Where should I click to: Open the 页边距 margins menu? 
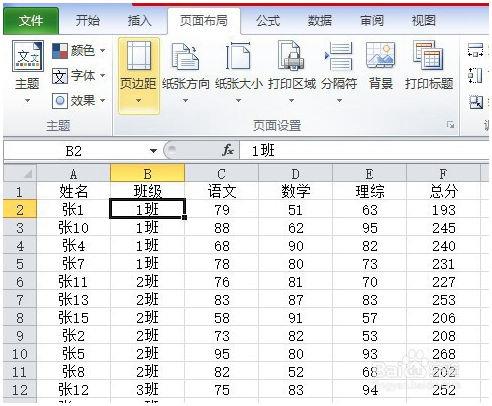[x=138, y=75]
